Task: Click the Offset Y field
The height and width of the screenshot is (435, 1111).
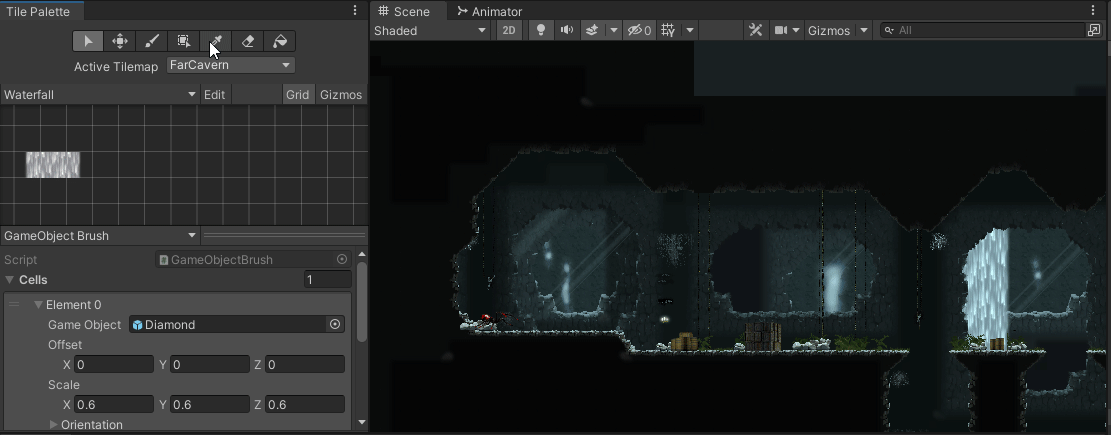Action: [x=210, y=365]
